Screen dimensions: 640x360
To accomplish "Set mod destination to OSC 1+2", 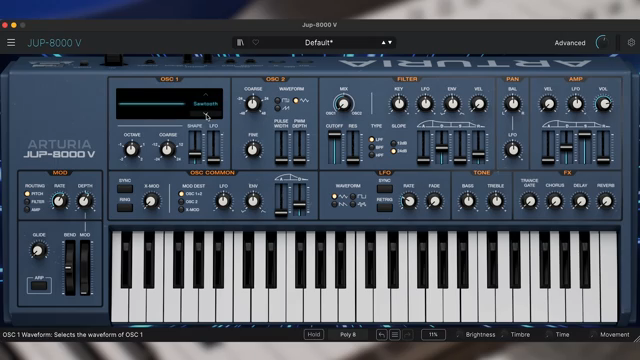I will click(181, 194).
